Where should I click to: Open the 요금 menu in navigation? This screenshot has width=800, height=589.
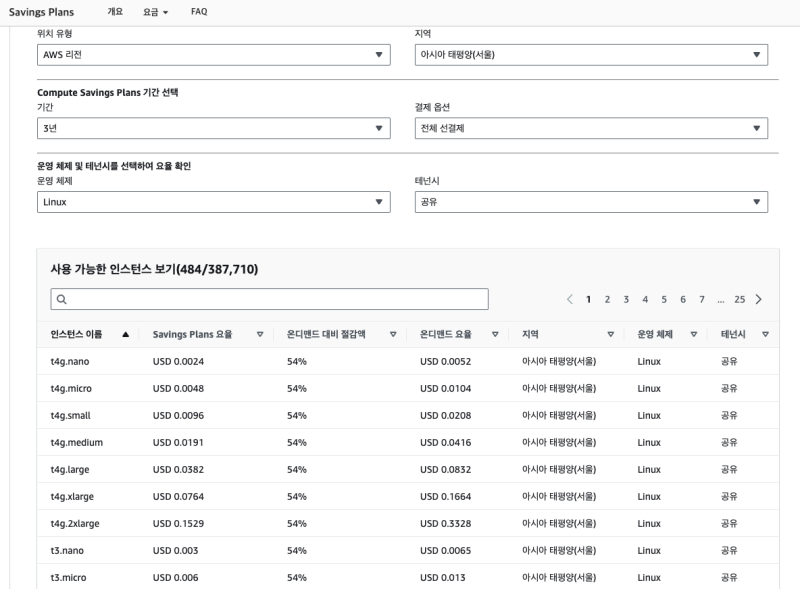155,11
